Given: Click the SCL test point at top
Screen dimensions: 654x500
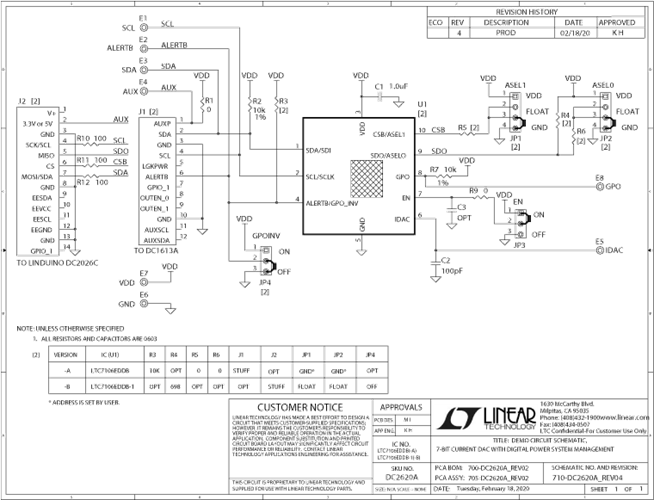Looking at the screenshot, I should (143, 26).
